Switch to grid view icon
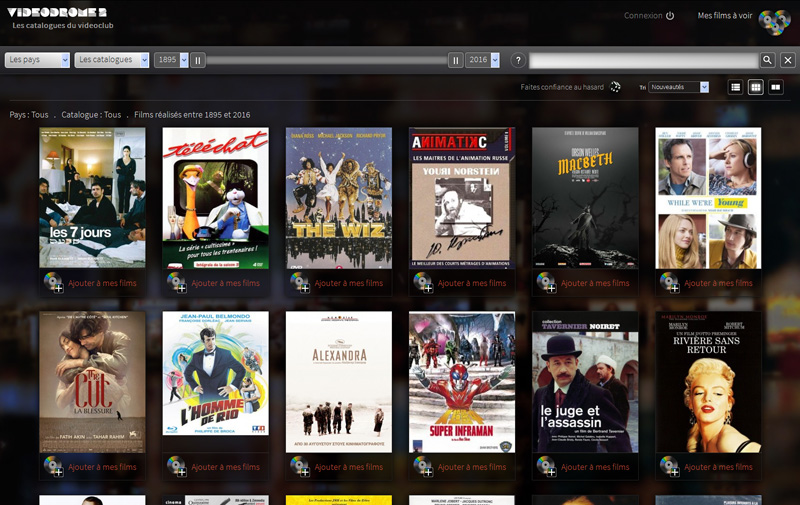The width and height of the screenshot is (800, 505). 756,87
